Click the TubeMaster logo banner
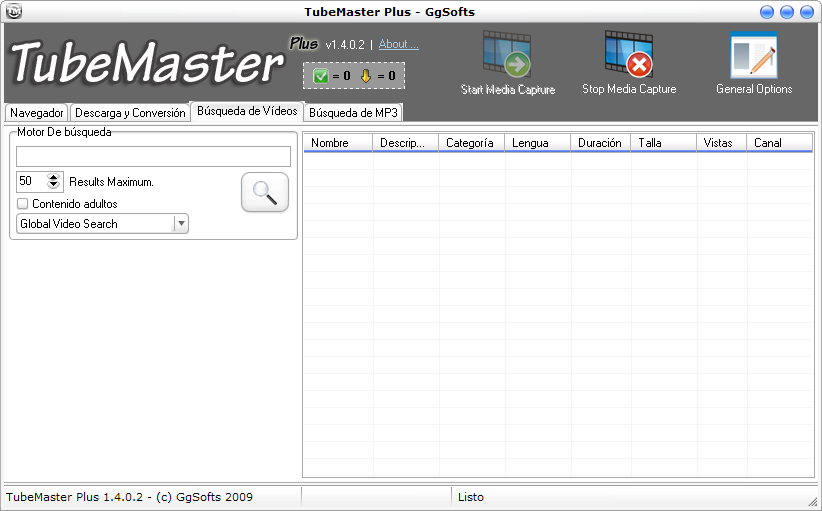822x511 pixels. tap(145, 65)
